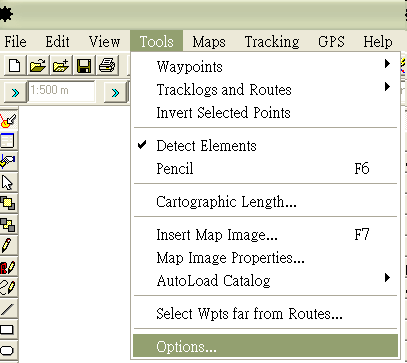Close the open Tools menu

(x=157, y=41)
